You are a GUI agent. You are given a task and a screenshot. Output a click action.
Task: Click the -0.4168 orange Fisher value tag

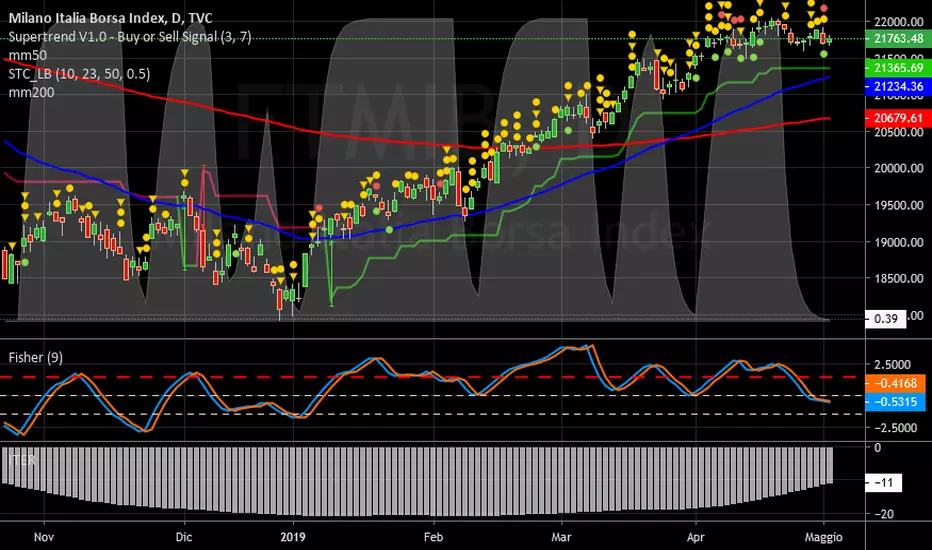[x=895, y=383]
